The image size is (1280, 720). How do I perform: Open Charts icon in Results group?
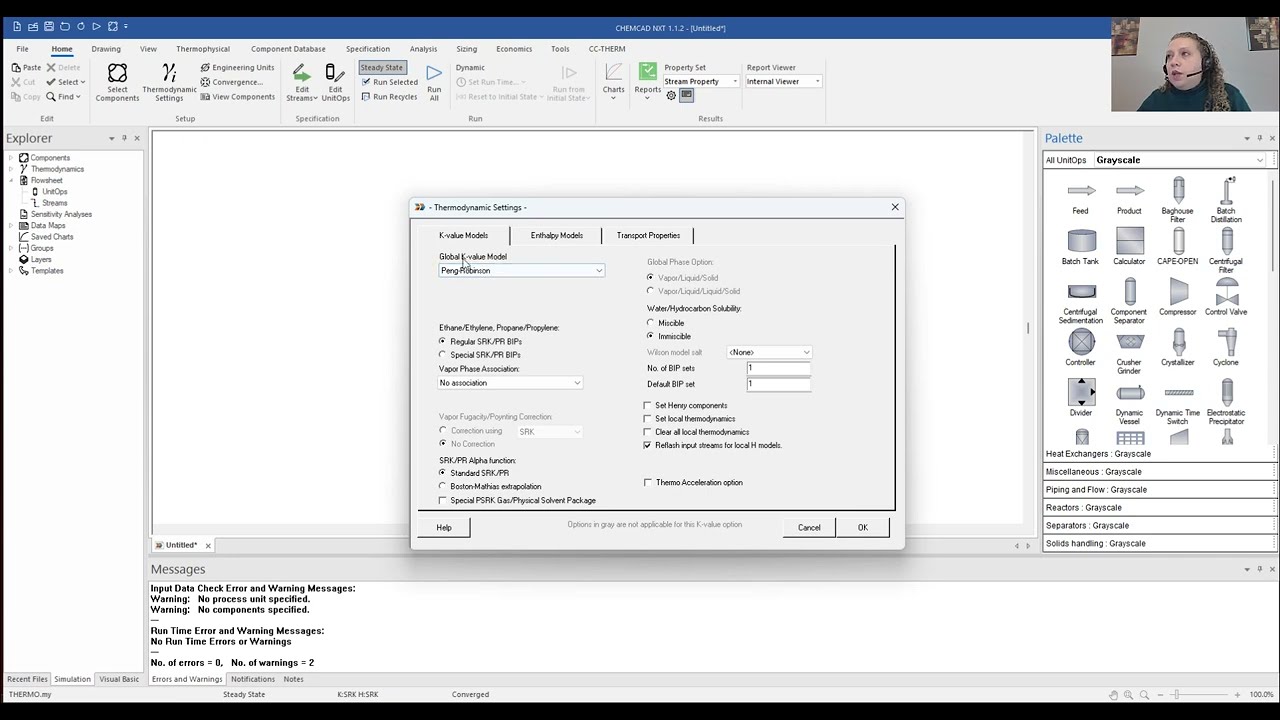tap(613, 80)
